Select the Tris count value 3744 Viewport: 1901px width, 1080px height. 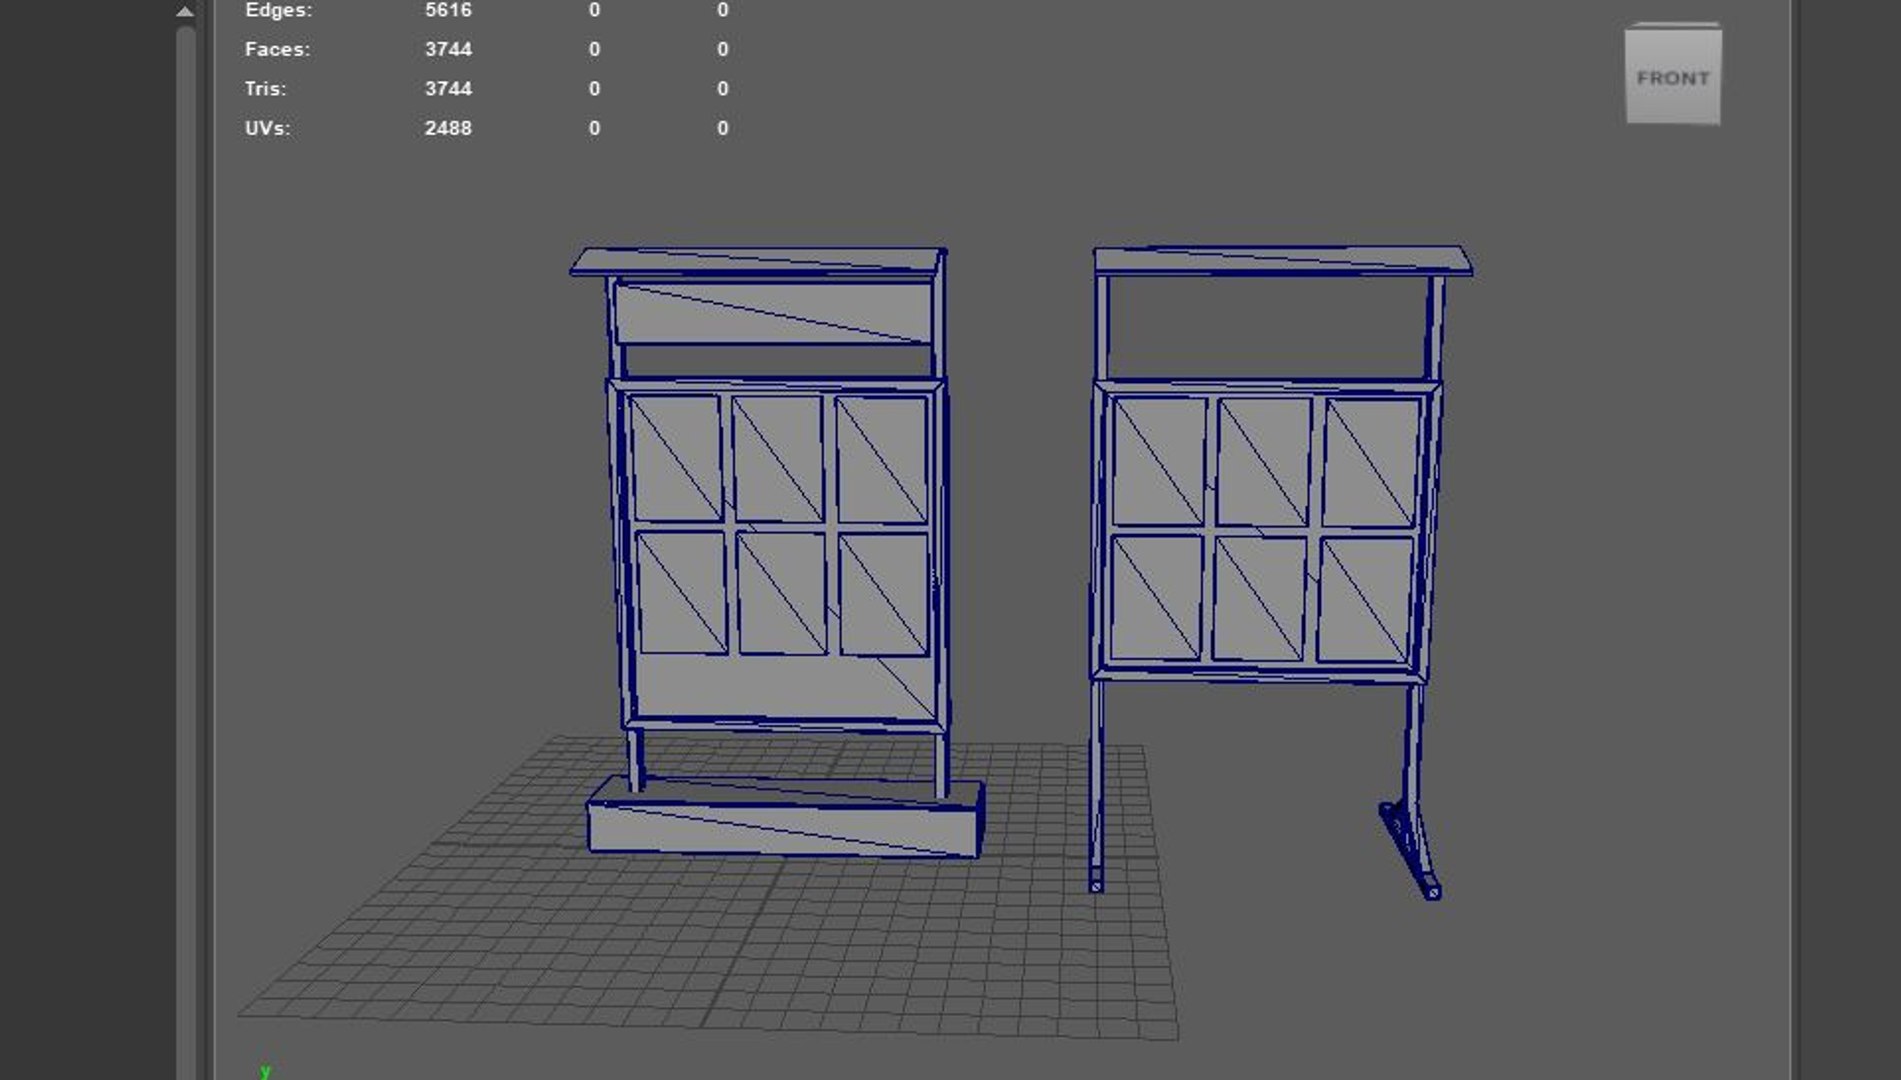[448, 89]
